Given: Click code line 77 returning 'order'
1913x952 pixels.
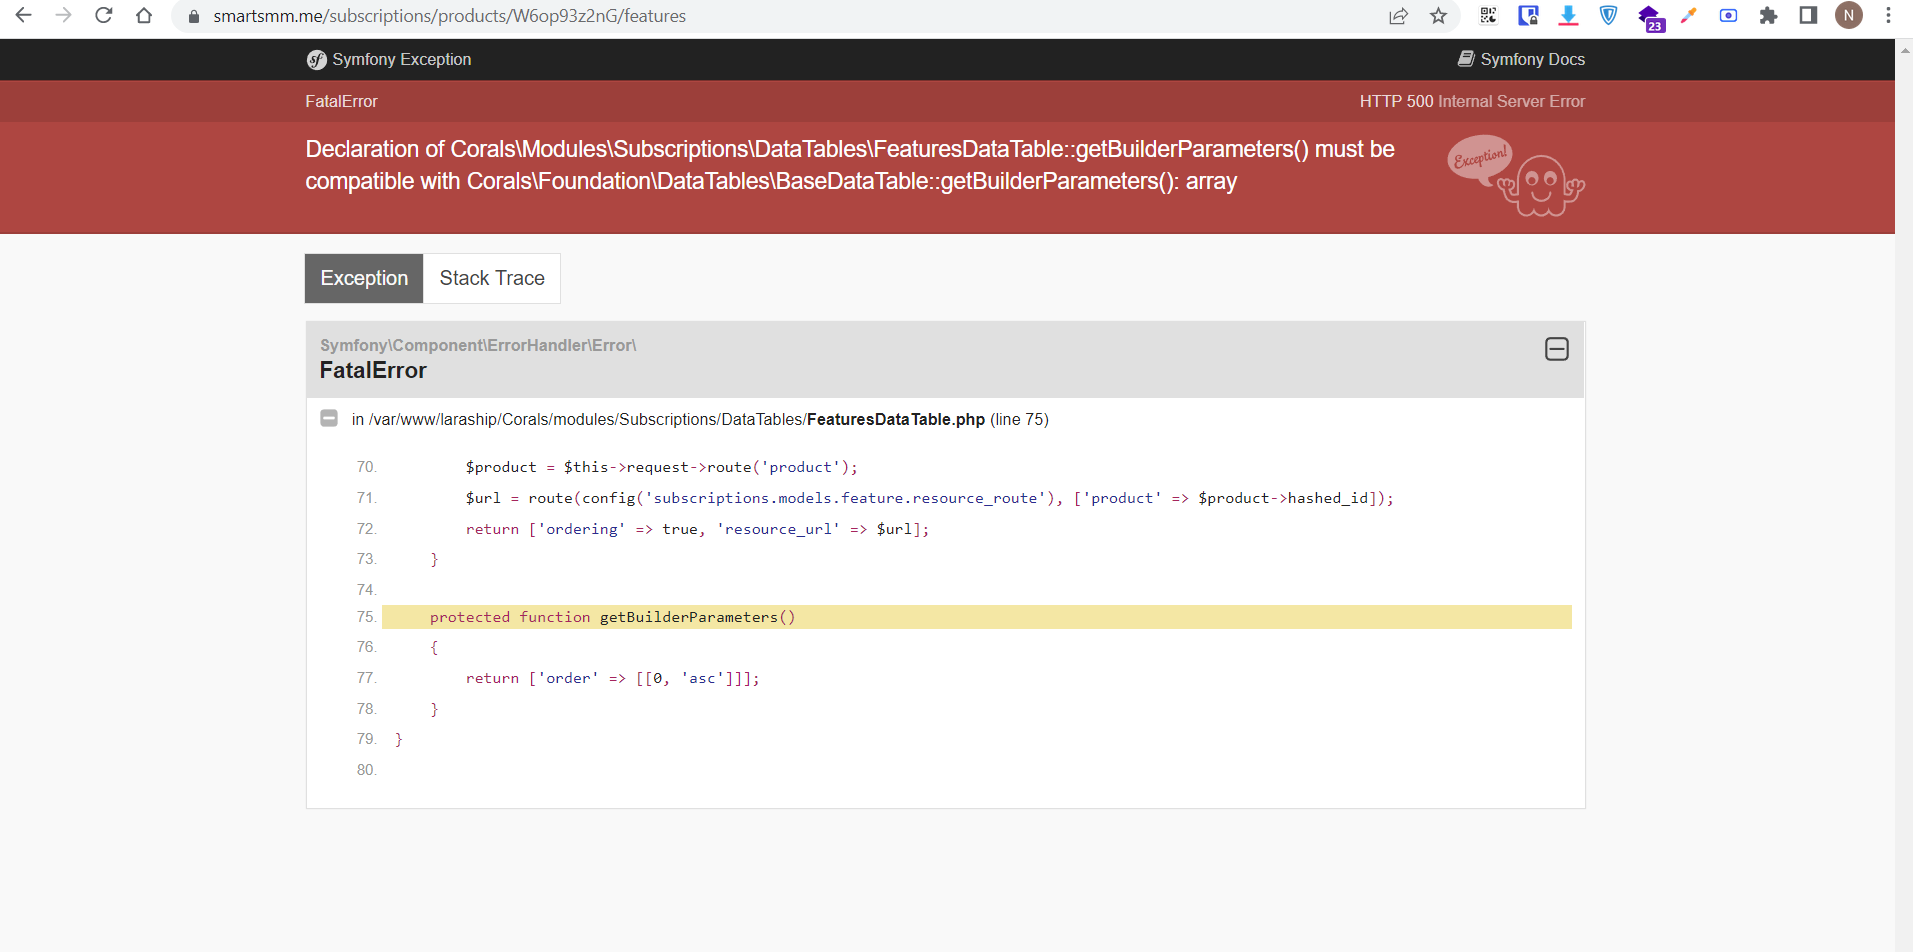Looking at the screenshot, I should click(613, 678).
